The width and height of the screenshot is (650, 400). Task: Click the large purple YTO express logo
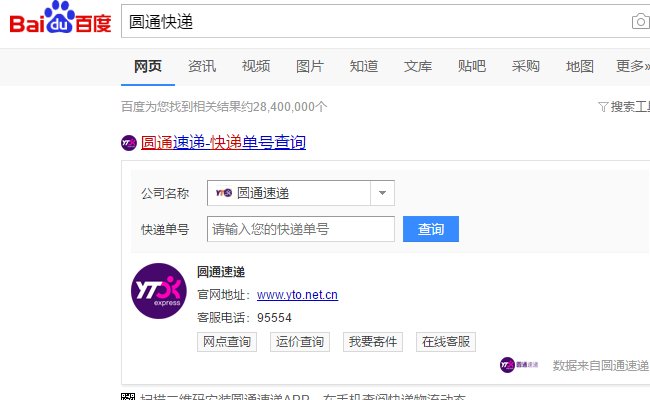click(x=159, y=291)
